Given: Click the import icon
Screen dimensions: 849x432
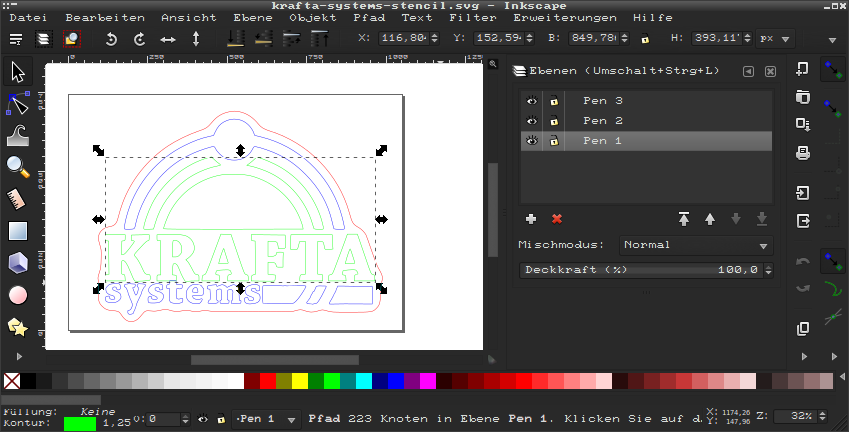Looking at the screenshot, I should [x=802, y=193].
